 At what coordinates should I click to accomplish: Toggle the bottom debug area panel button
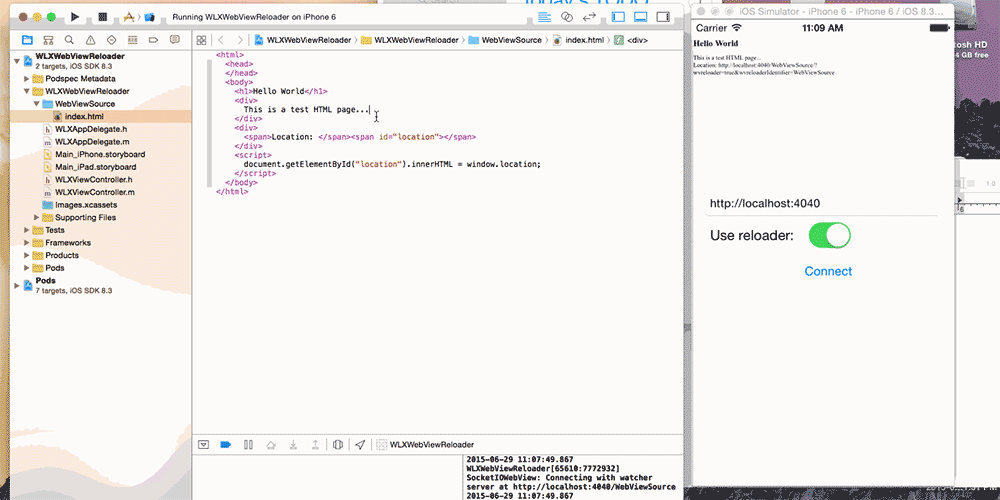[x=640, y=17]
